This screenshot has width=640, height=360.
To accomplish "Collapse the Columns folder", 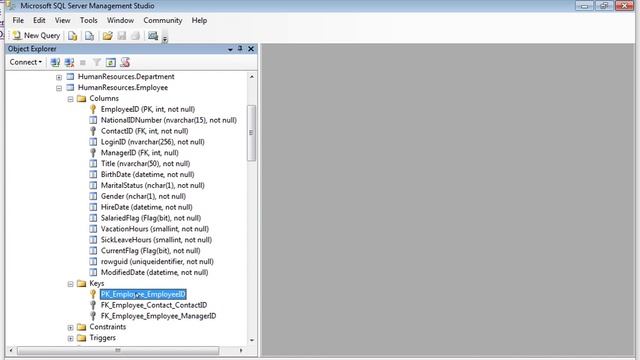I will 71,99.
